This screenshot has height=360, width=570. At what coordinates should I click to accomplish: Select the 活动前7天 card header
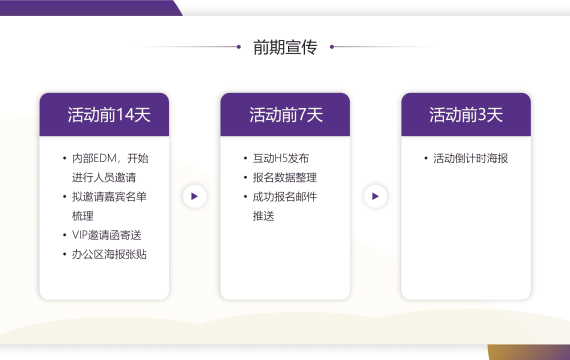point(285,115)
